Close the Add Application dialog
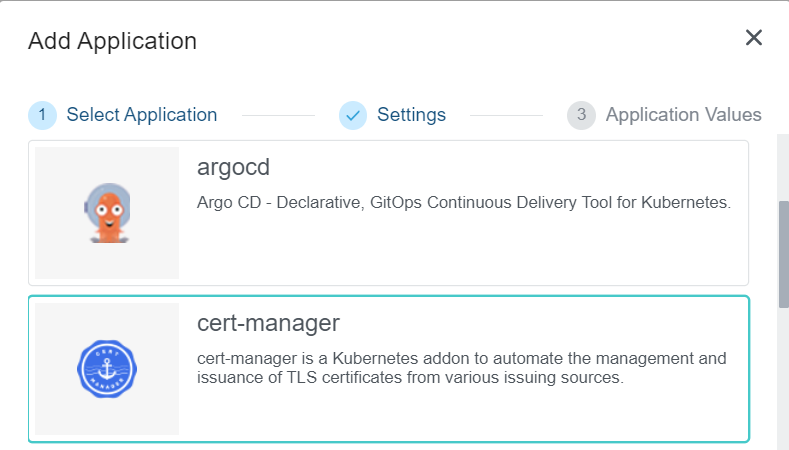 coord(754,38)
